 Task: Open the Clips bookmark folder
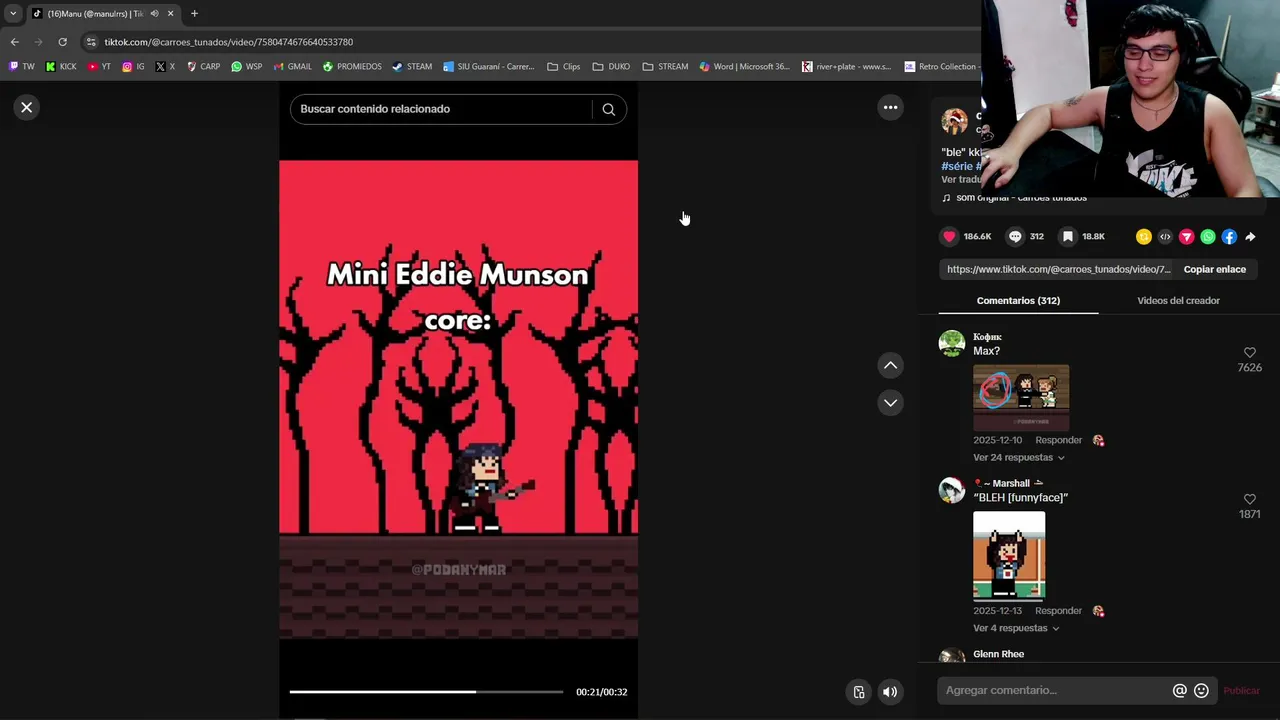click(x=564, y=67)
